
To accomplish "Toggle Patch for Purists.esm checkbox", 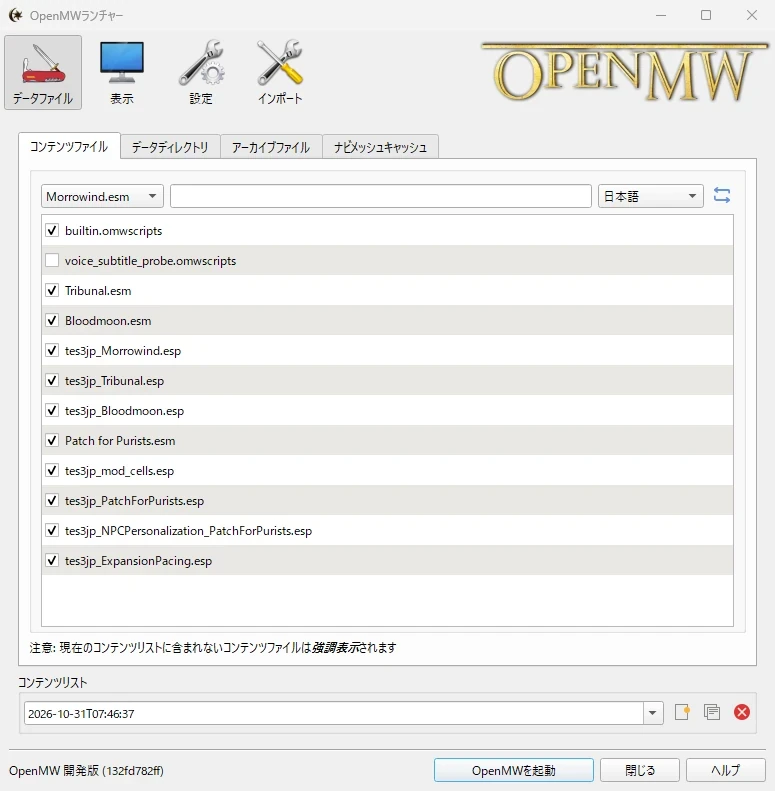I will tap(52, 440).
